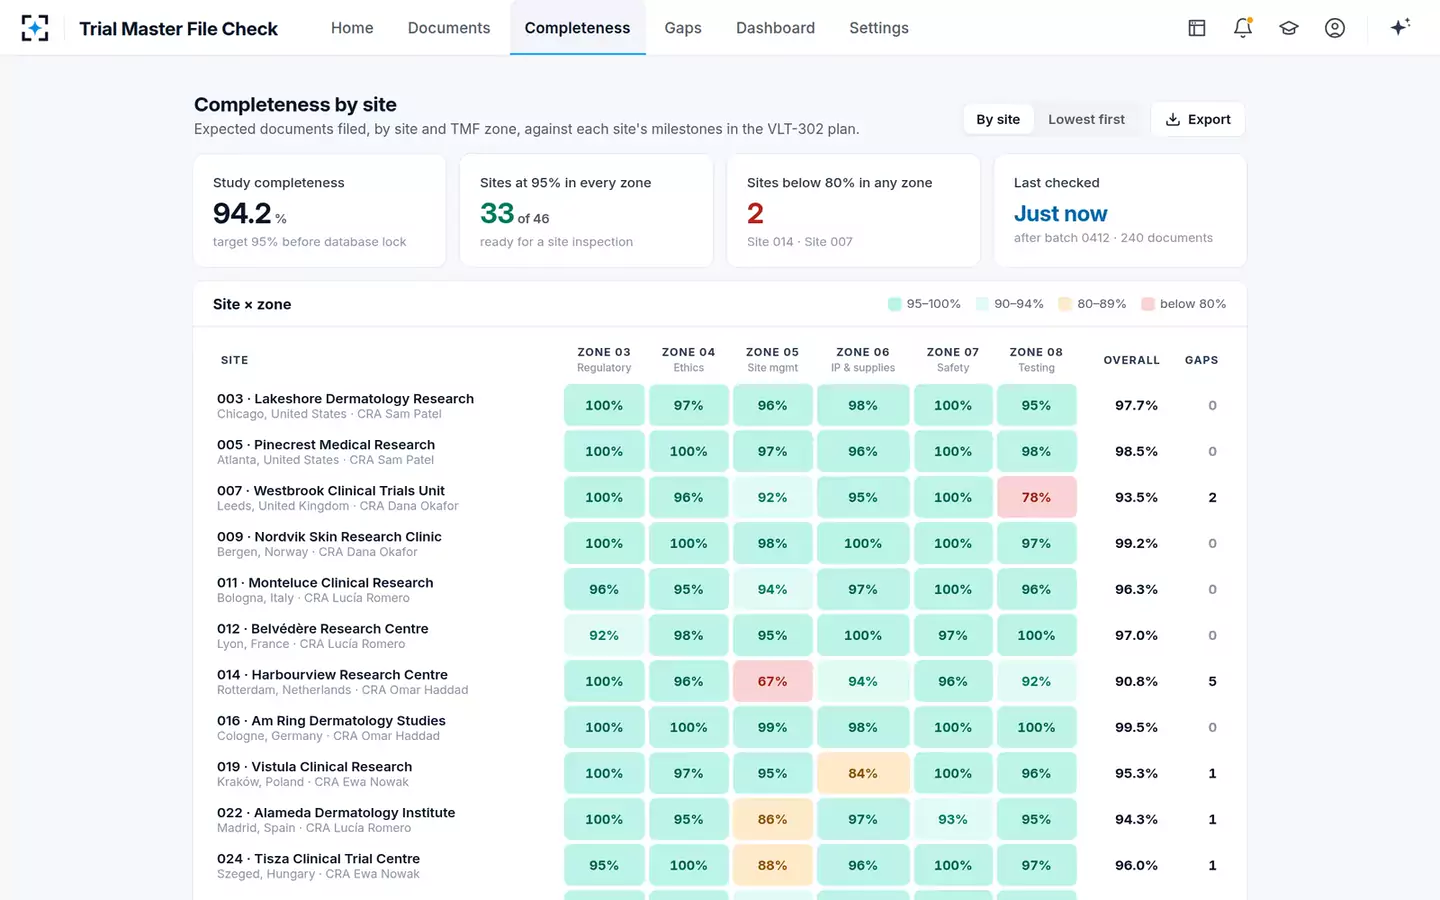Select the Completeness tab
This screenshot has height=900, width=1440.
point(577,28)
